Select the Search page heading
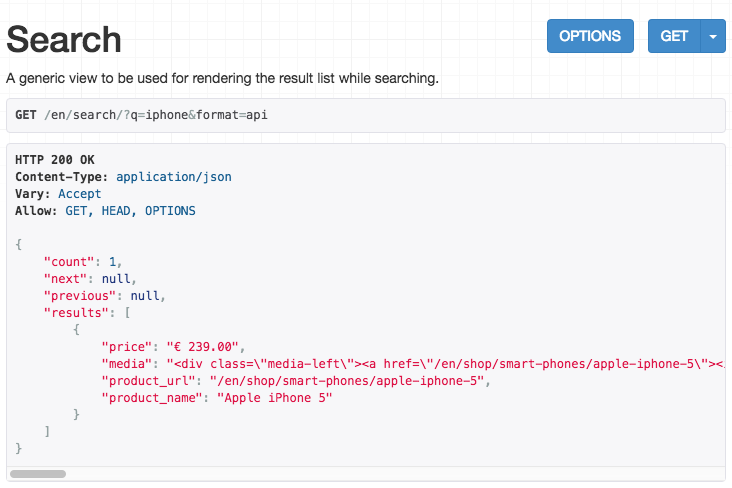The height and width of the screenshot is (488, 732). 64,39
